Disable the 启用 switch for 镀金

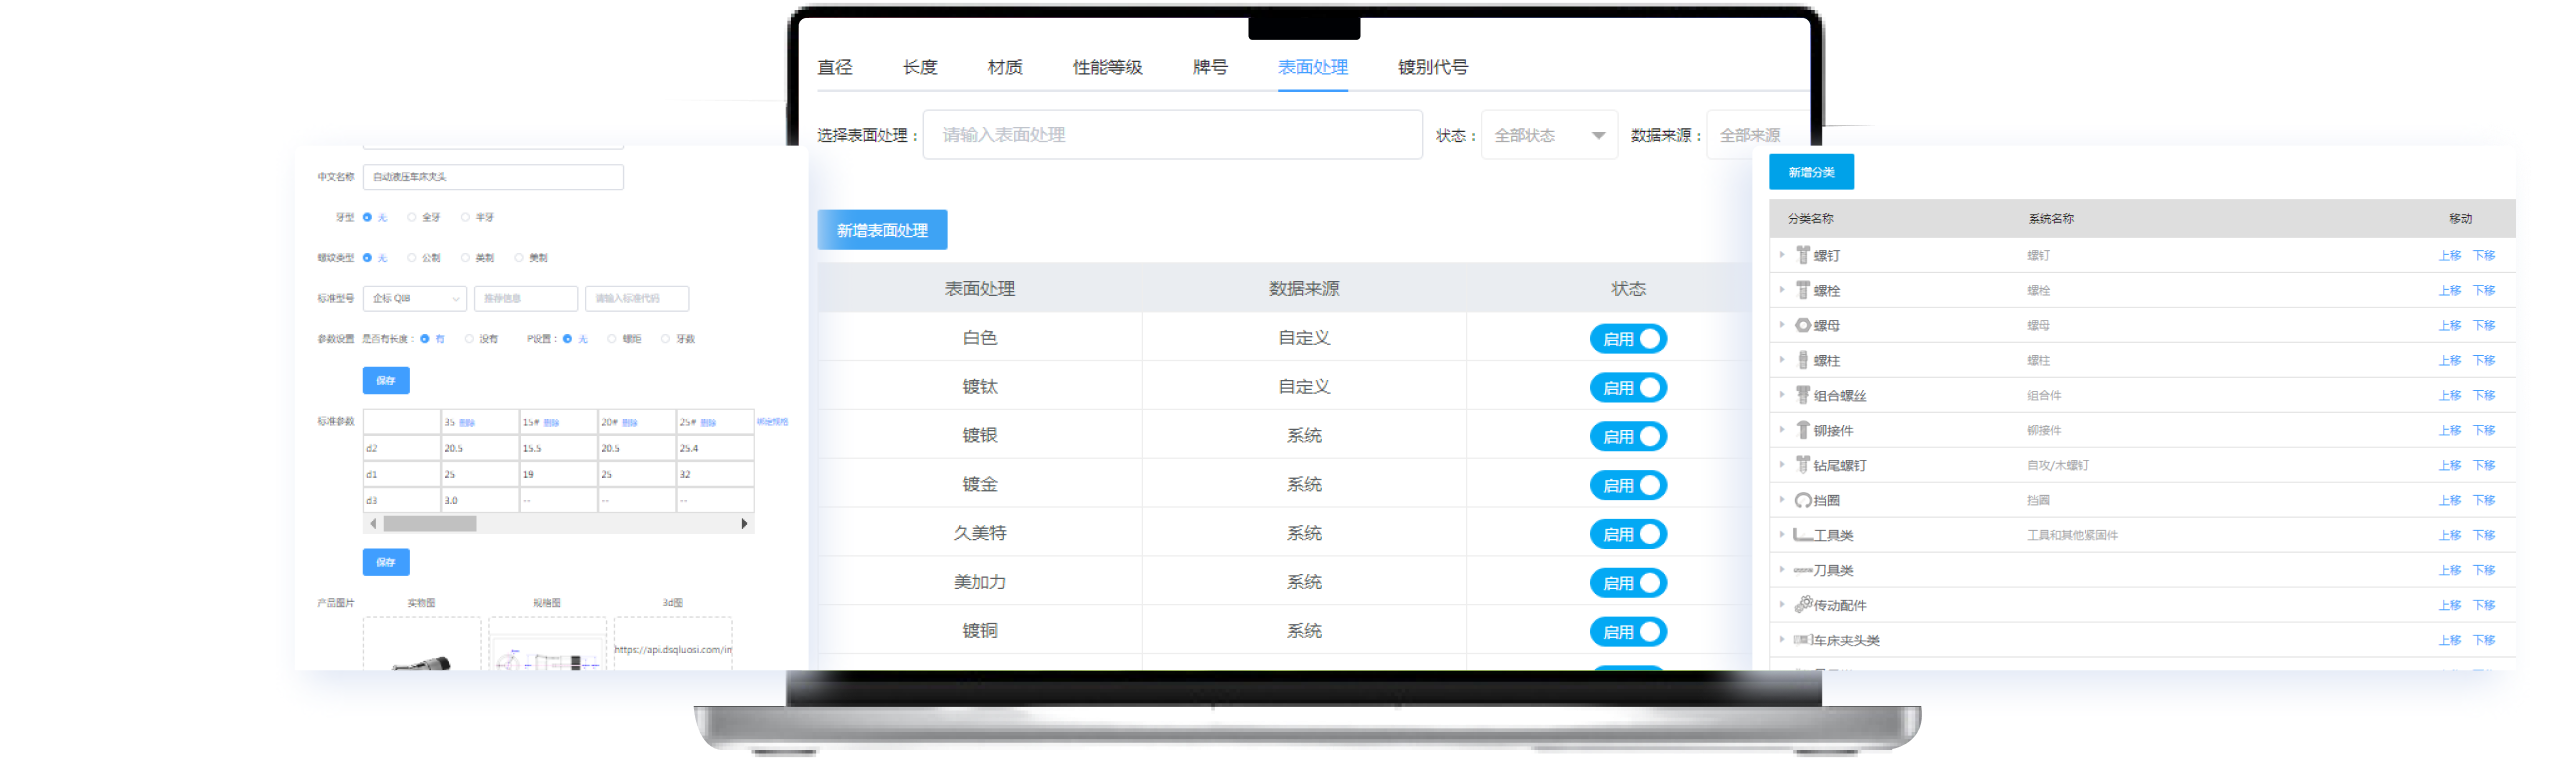[x=1628, y=485]
